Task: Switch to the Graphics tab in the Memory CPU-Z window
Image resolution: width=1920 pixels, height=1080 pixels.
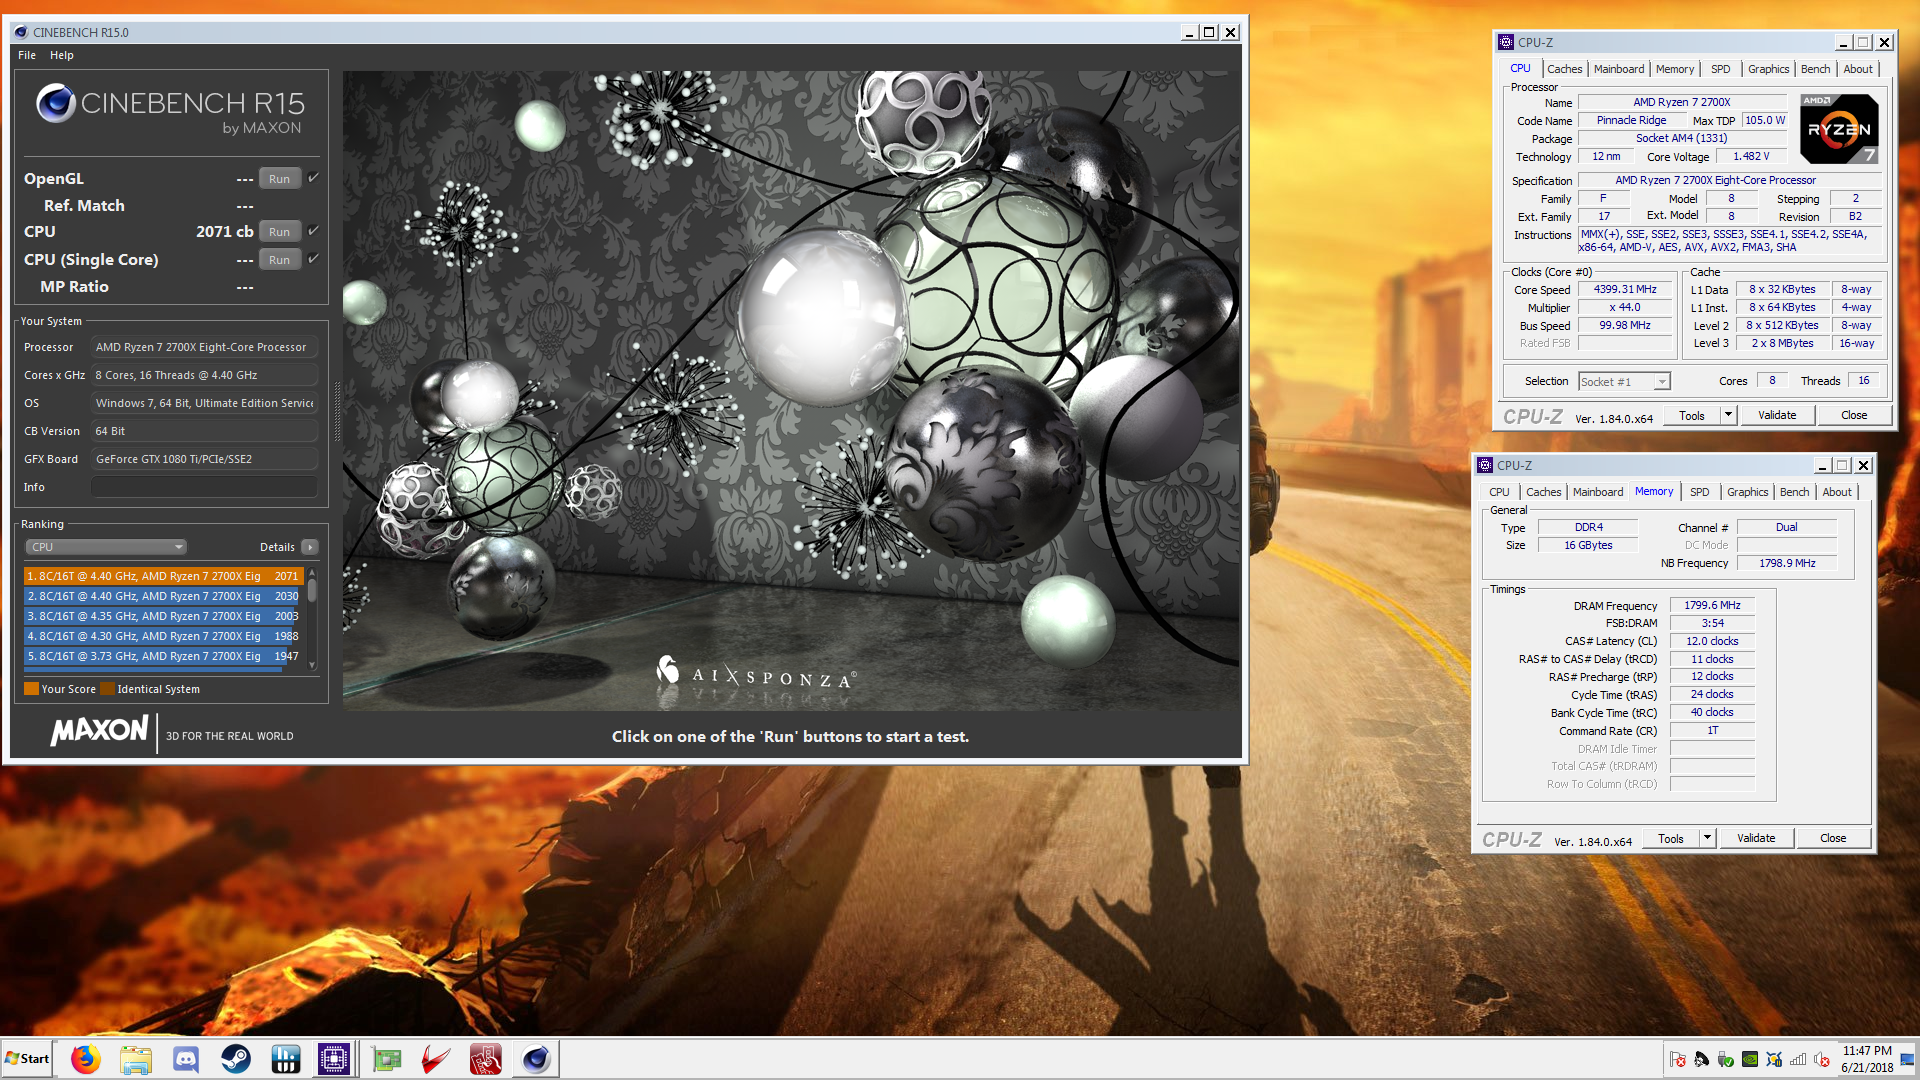Action: [1747, 492]
